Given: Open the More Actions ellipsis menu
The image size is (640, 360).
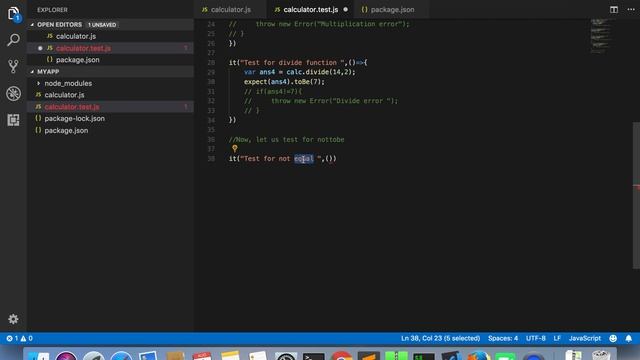Looking at the screenshot, I should (x=631, y=9).
